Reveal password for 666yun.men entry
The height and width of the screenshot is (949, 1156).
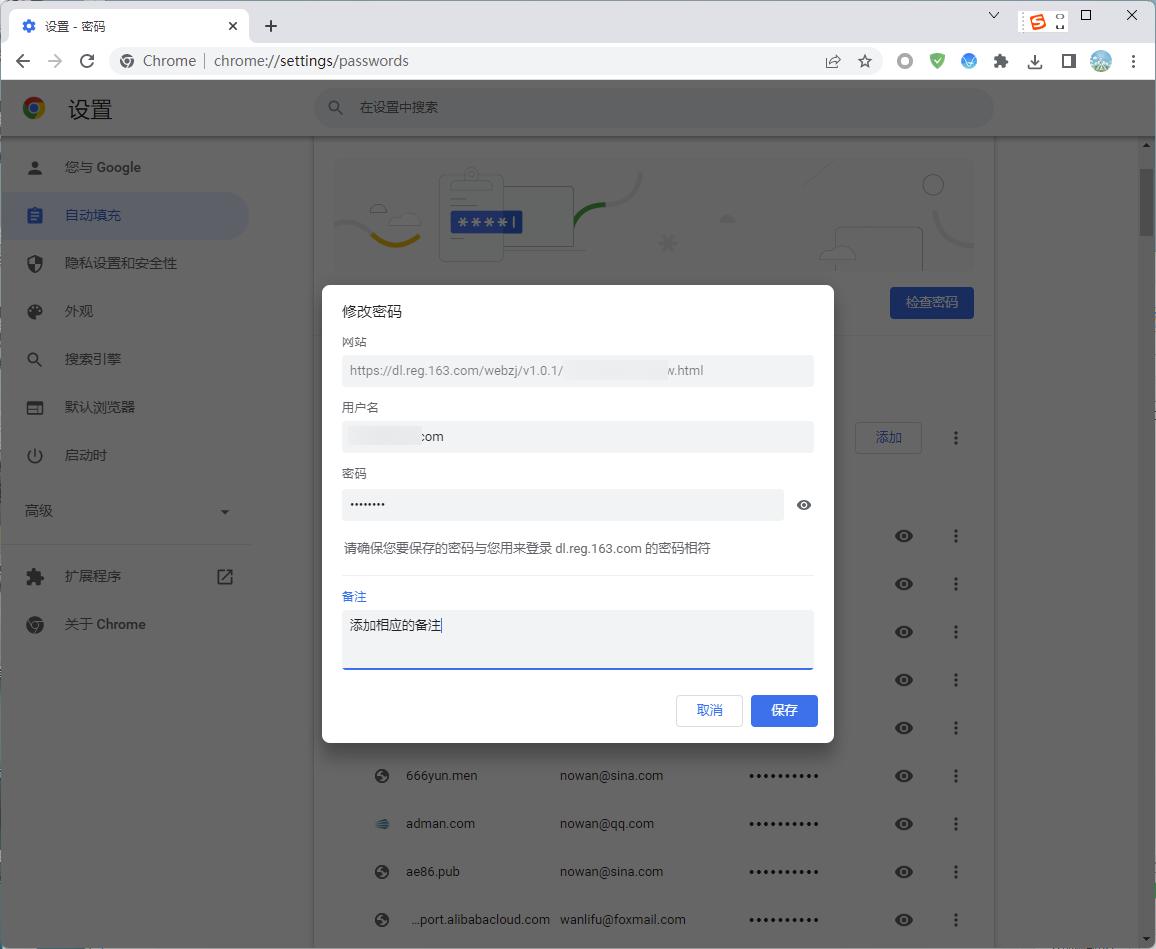click(x=904, y=776)
